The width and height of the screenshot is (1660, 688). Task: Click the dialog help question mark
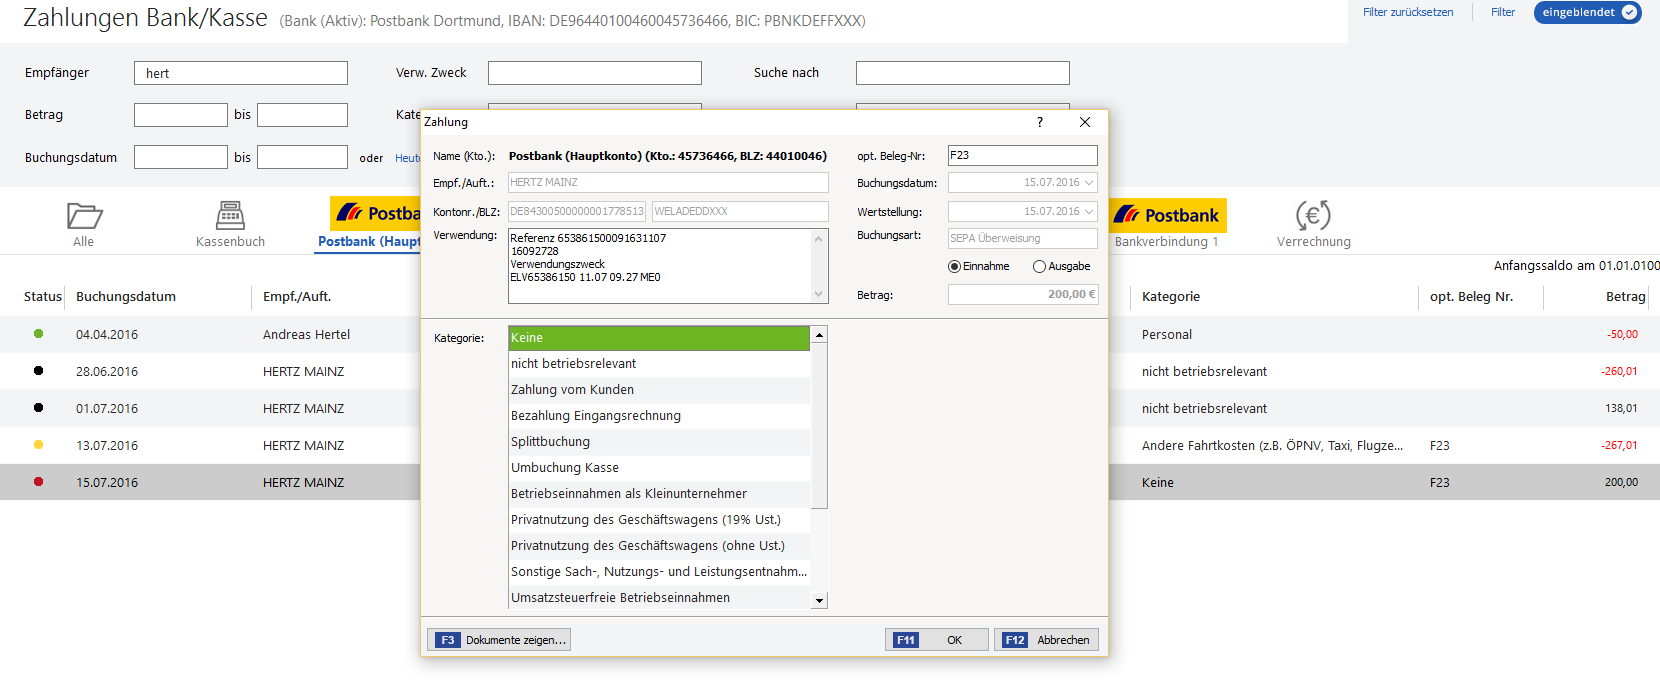(1040, 122)
